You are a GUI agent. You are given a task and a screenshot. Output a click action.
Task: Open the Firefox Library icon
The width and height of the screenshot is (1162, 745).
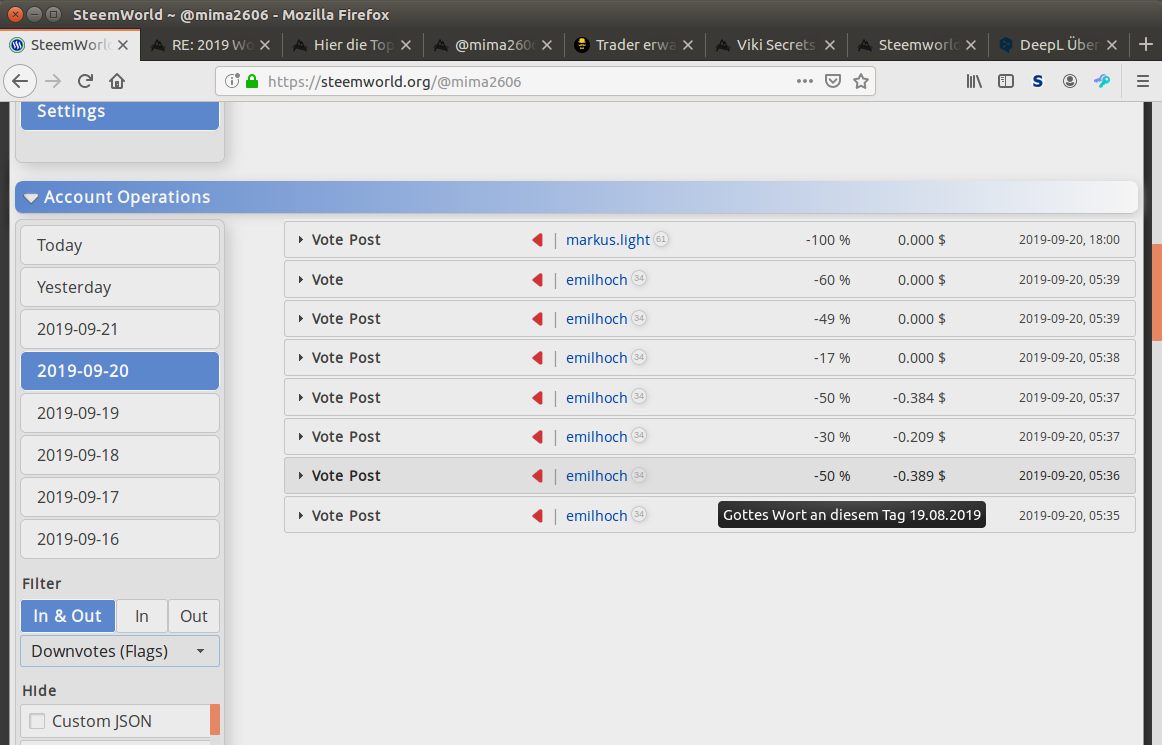pyautogui.click(x=974, y=81)
